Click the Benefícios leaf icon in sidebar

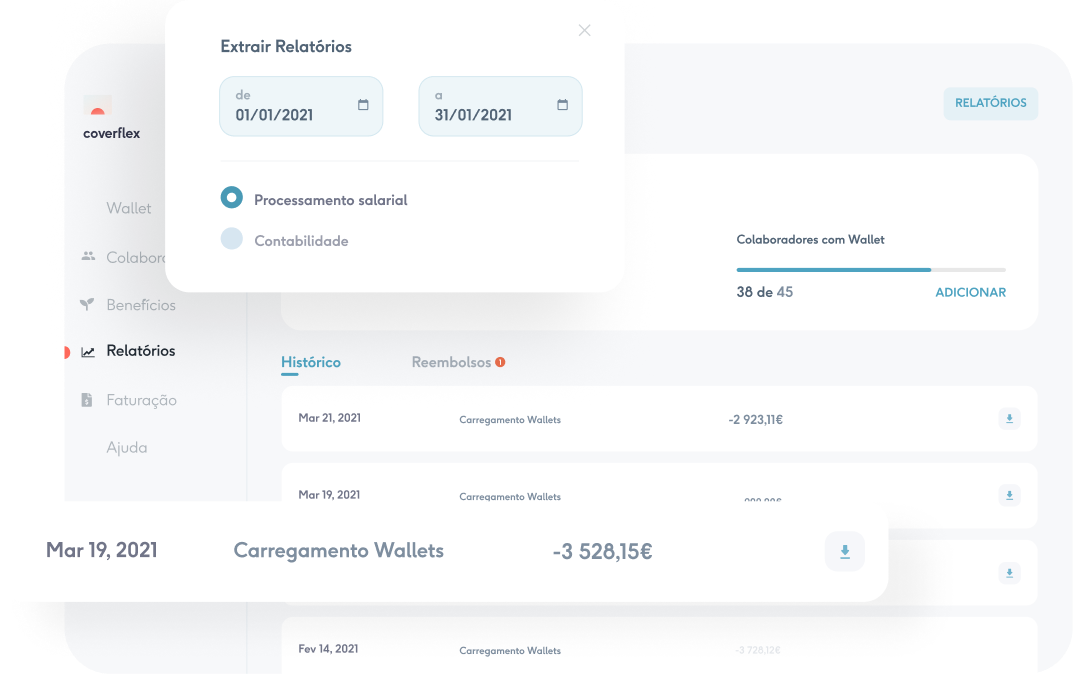tap(88, 304)
